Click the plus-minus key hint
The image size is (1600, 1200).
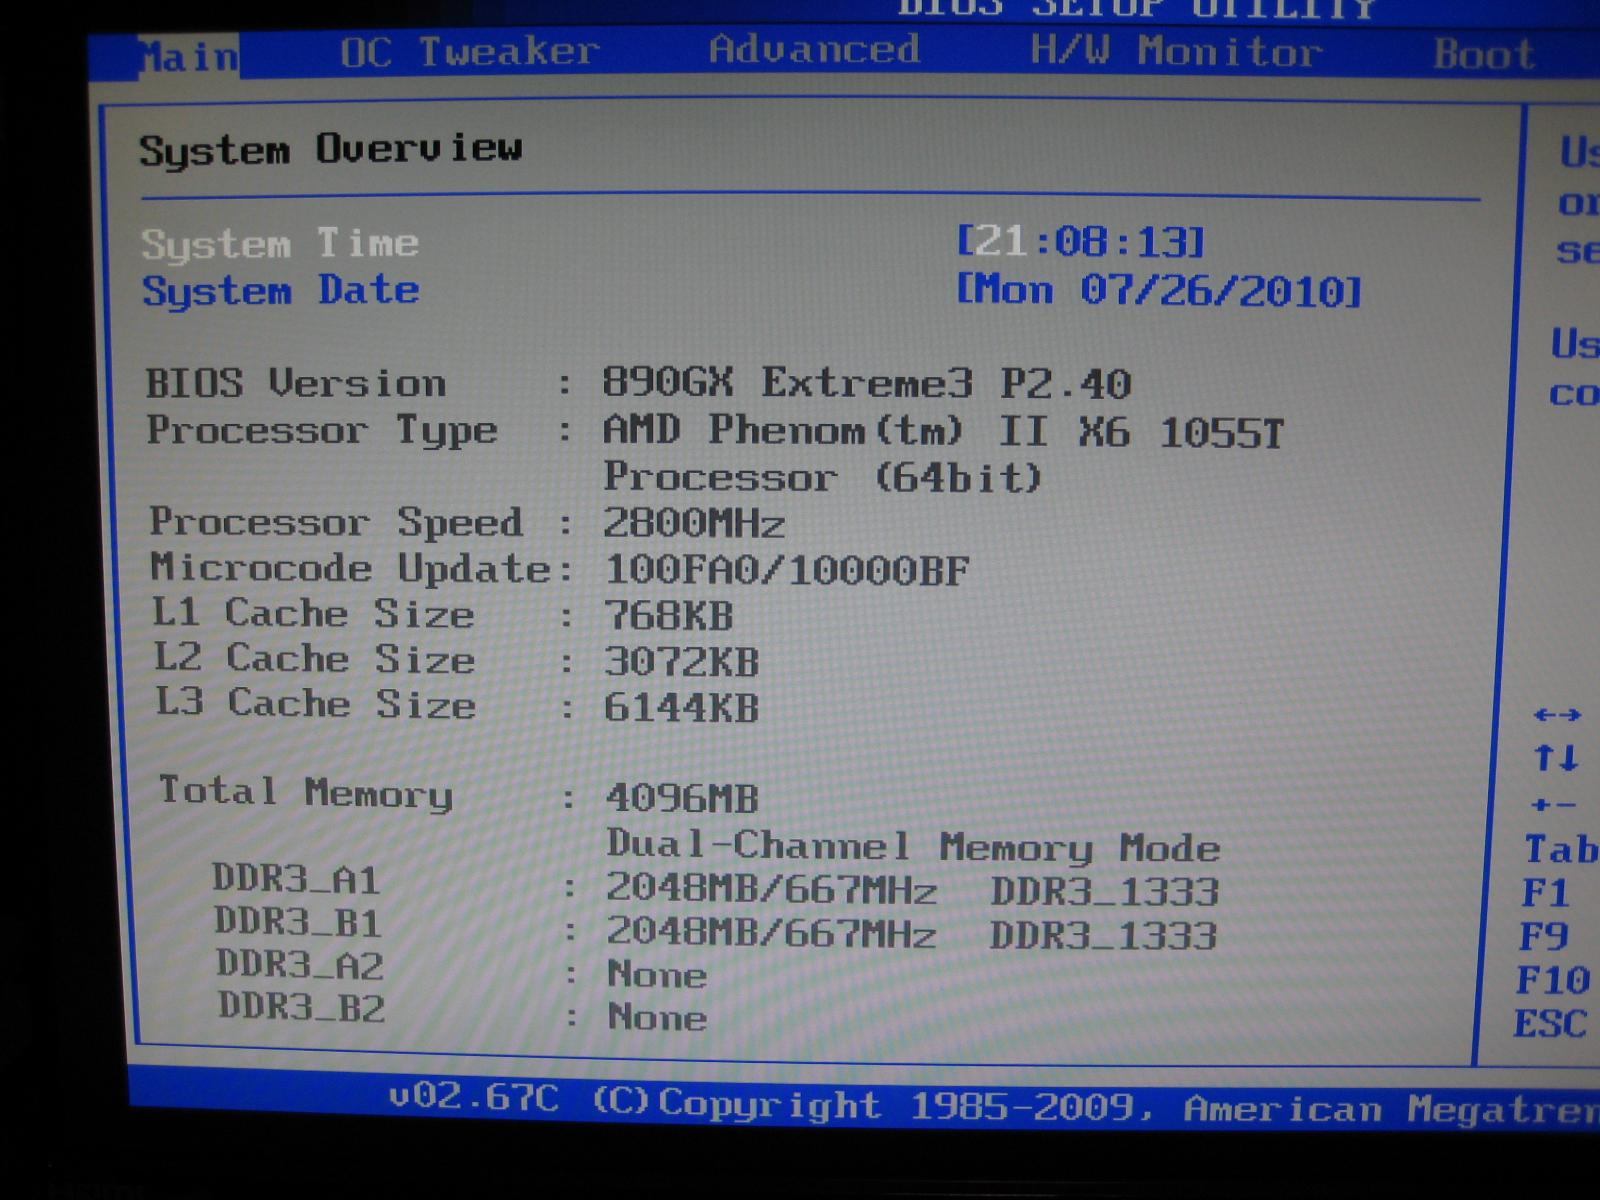pyautogui.click(x=1553, y=804)
